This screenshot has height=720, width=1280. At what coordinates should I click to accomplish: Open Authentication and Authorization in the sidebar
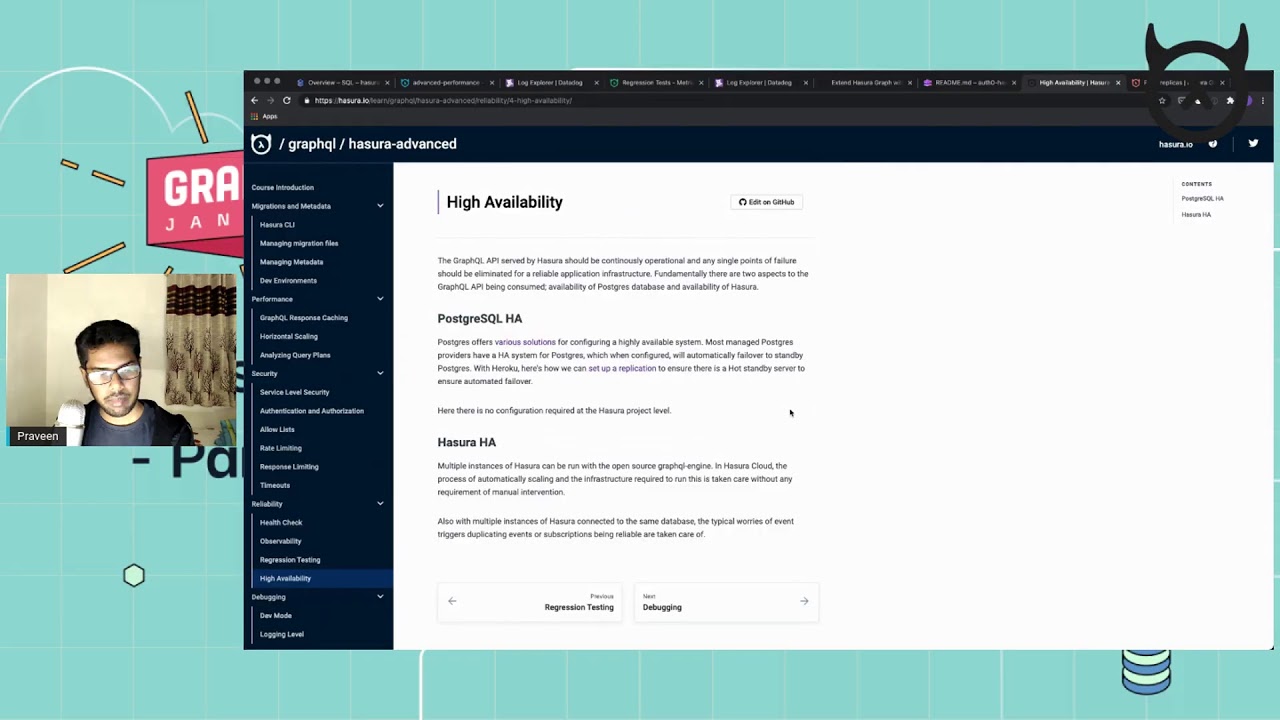(312, 411)
